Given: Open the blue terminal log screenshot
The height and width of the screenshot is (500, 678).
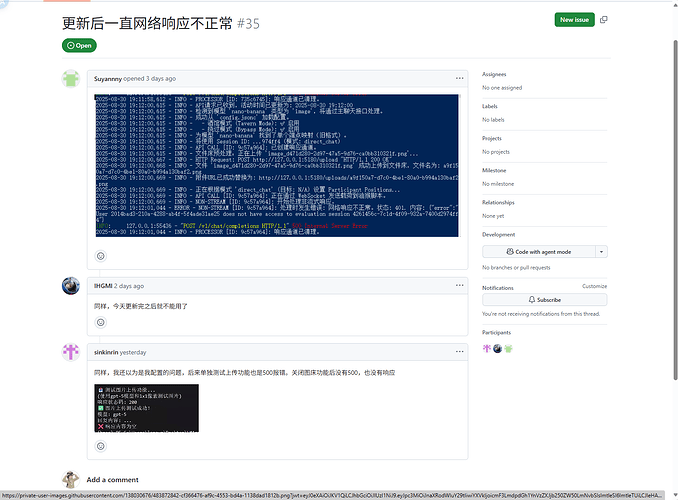Looking at the screenshot, I should (x=277, y=165).
